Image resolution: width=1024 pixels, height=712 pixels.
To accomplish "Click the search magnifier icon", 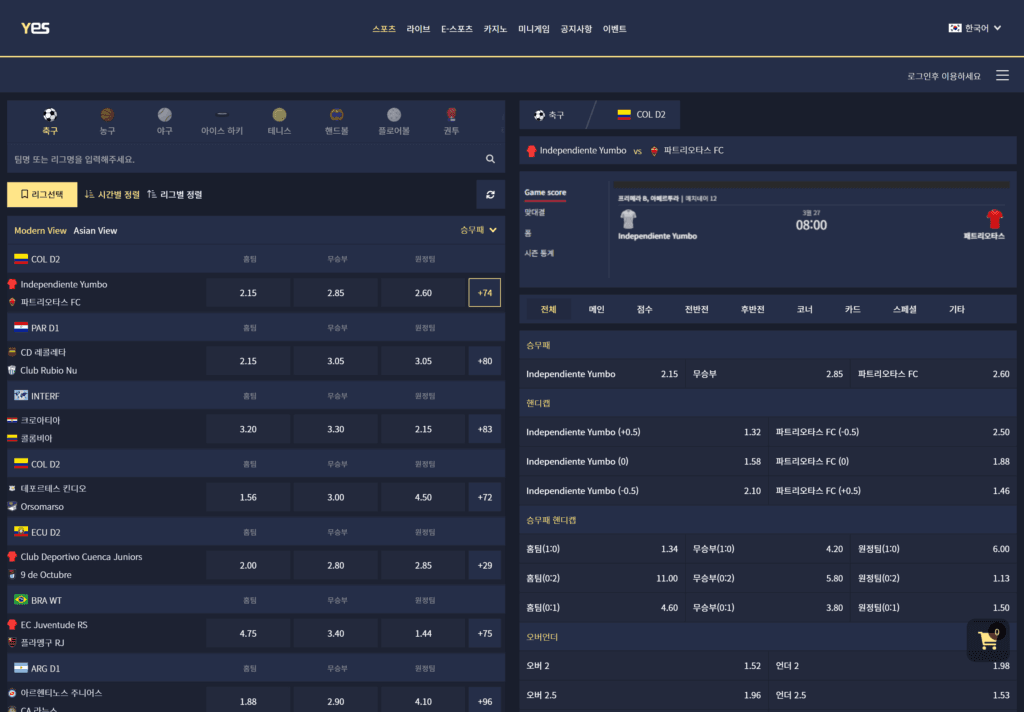I will pos(490,159).
